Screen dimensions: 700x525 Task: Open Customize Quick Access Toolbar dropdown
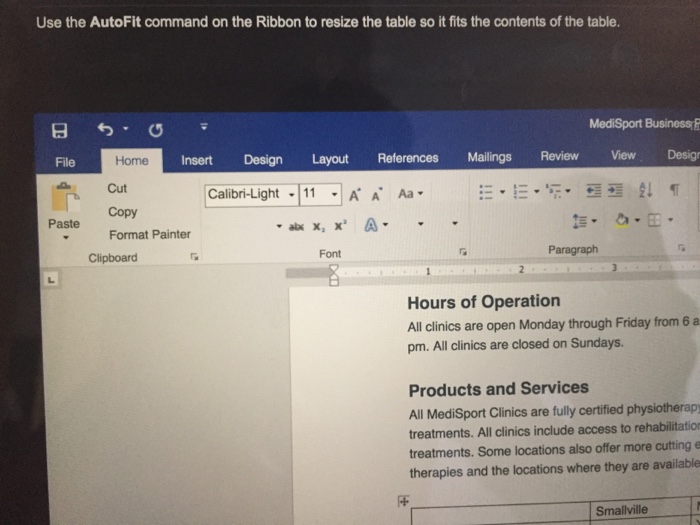coord(204,127)
